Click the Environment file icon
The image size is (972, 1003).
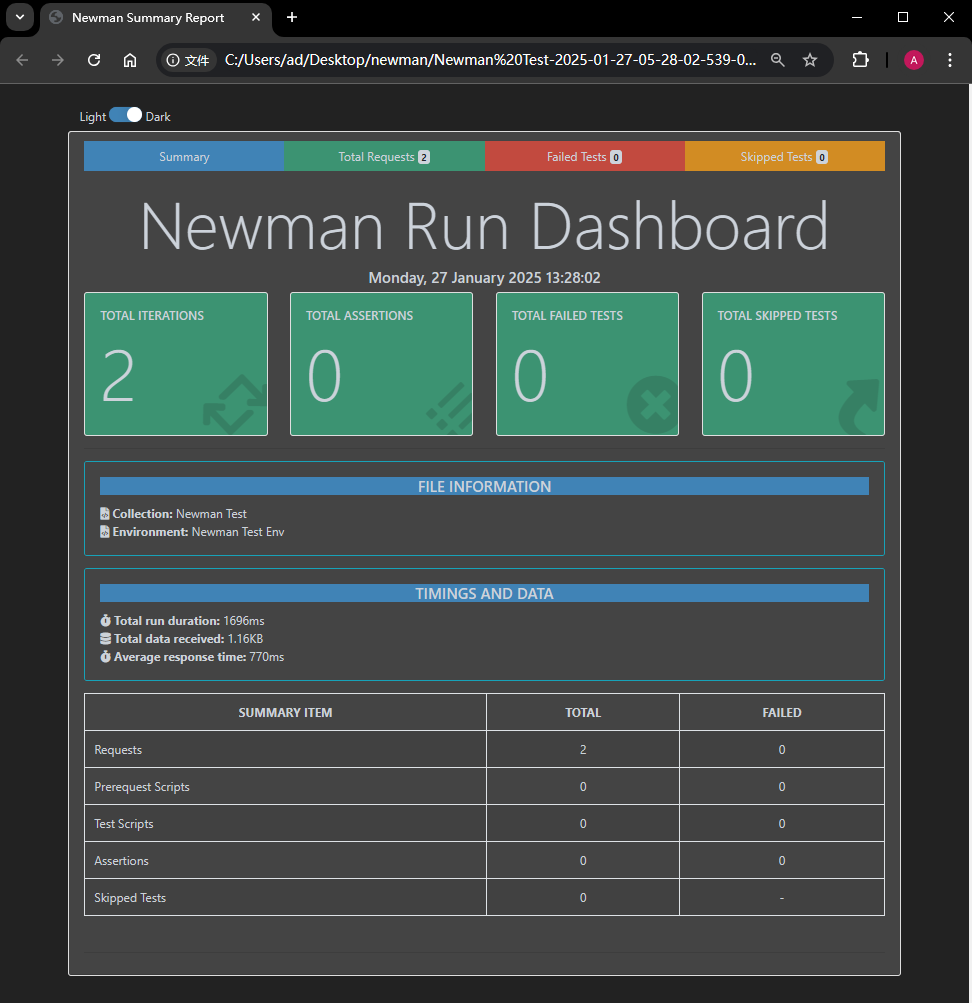point(105,532)
